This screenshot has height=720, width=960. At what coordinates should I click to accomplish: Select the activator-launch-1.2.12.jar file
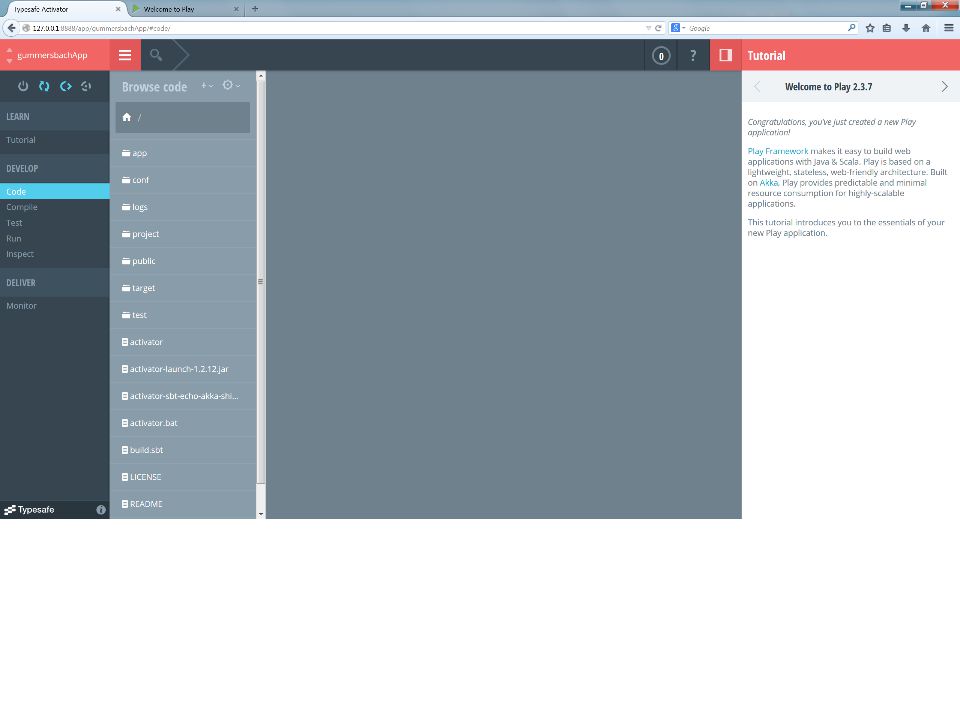pos(183,369)
